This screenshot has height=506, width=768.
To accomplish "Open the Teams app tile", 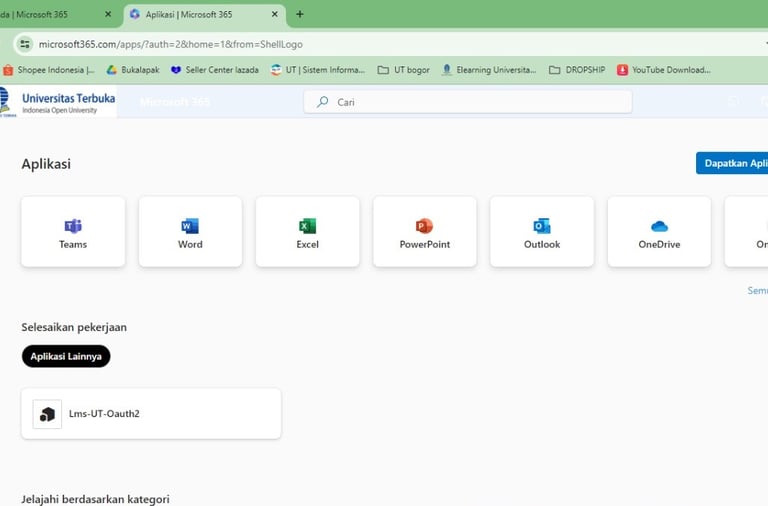I will click(x=73, y=232).
